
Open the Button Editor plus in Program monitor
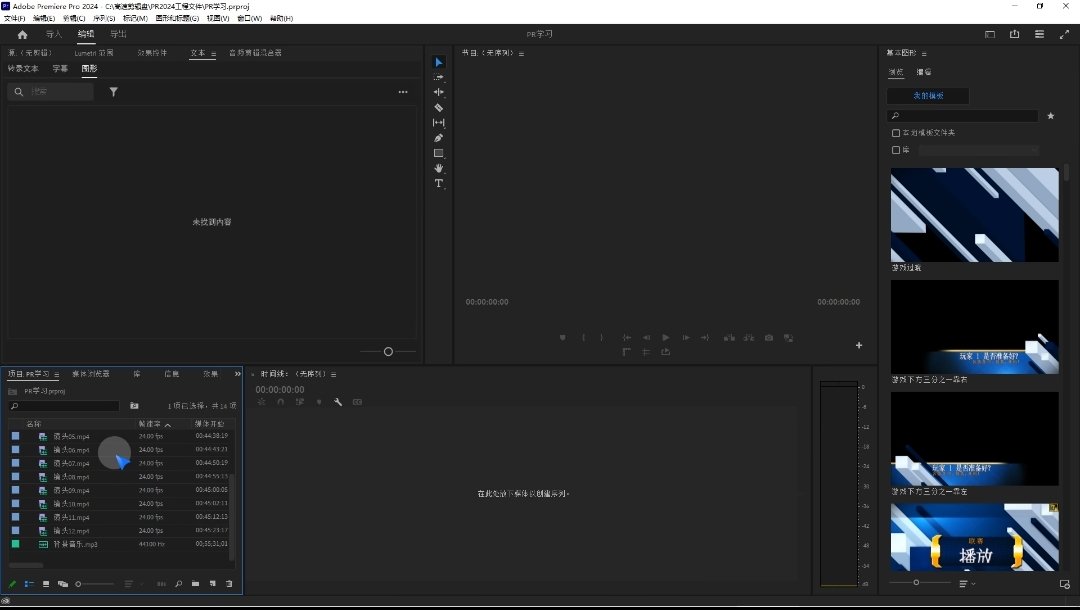pyautogui.click(x=858, y=345)
